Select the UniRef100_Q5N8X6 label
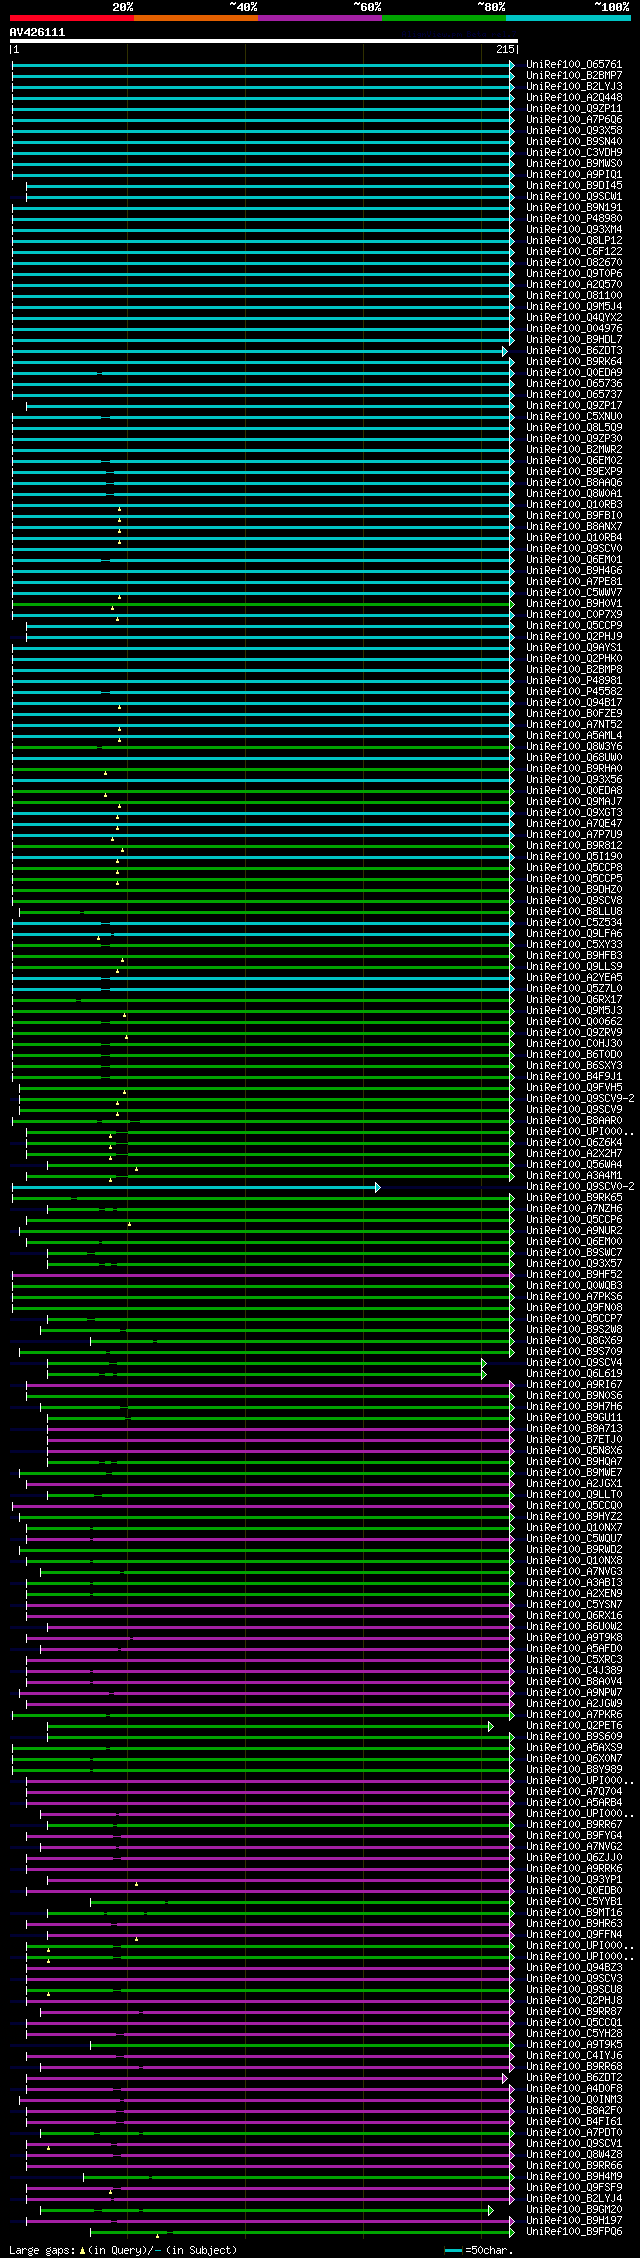640x2258 pixels. 574,1450
